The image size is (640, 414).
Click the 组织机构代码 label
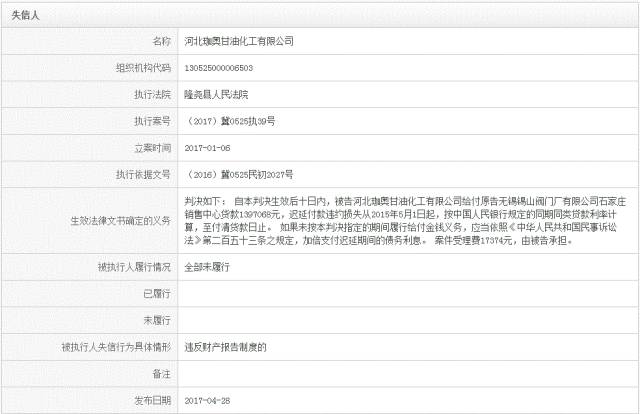tap(144, 68)
